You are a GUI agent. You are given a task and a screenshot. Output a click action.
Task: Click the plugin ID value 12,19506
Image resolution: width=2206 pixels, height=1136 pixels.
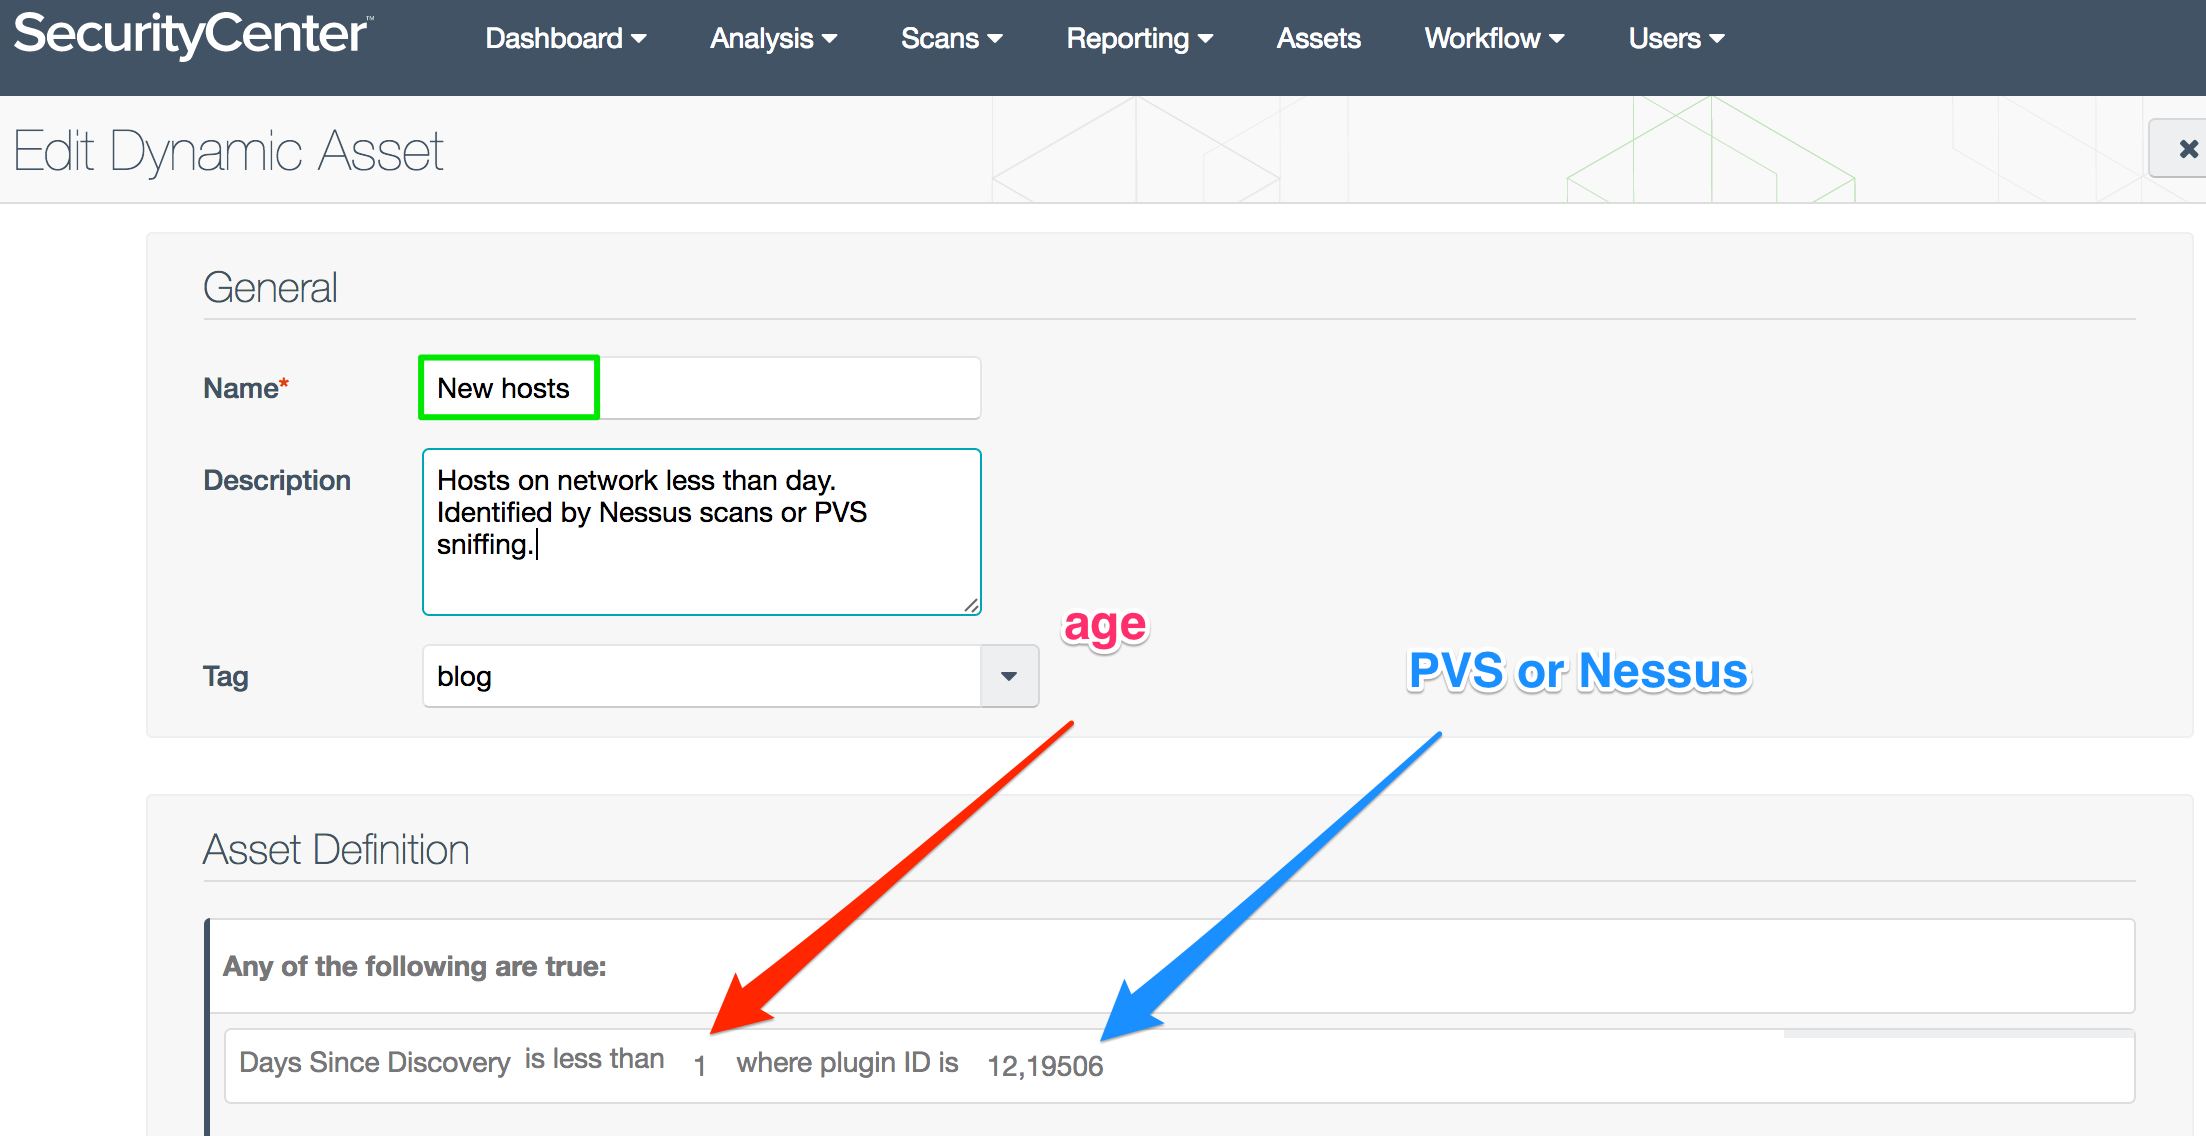click(x=1045, y=1066)
